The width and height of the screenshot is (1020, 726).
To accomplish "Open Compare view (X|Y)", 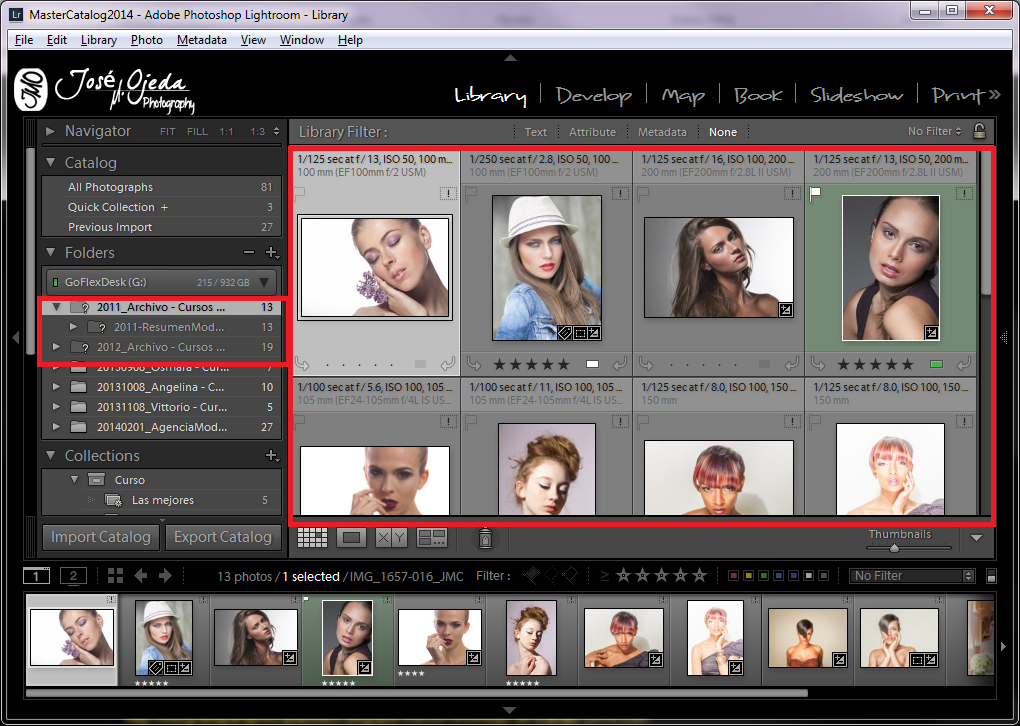I will tap(392, 537).
